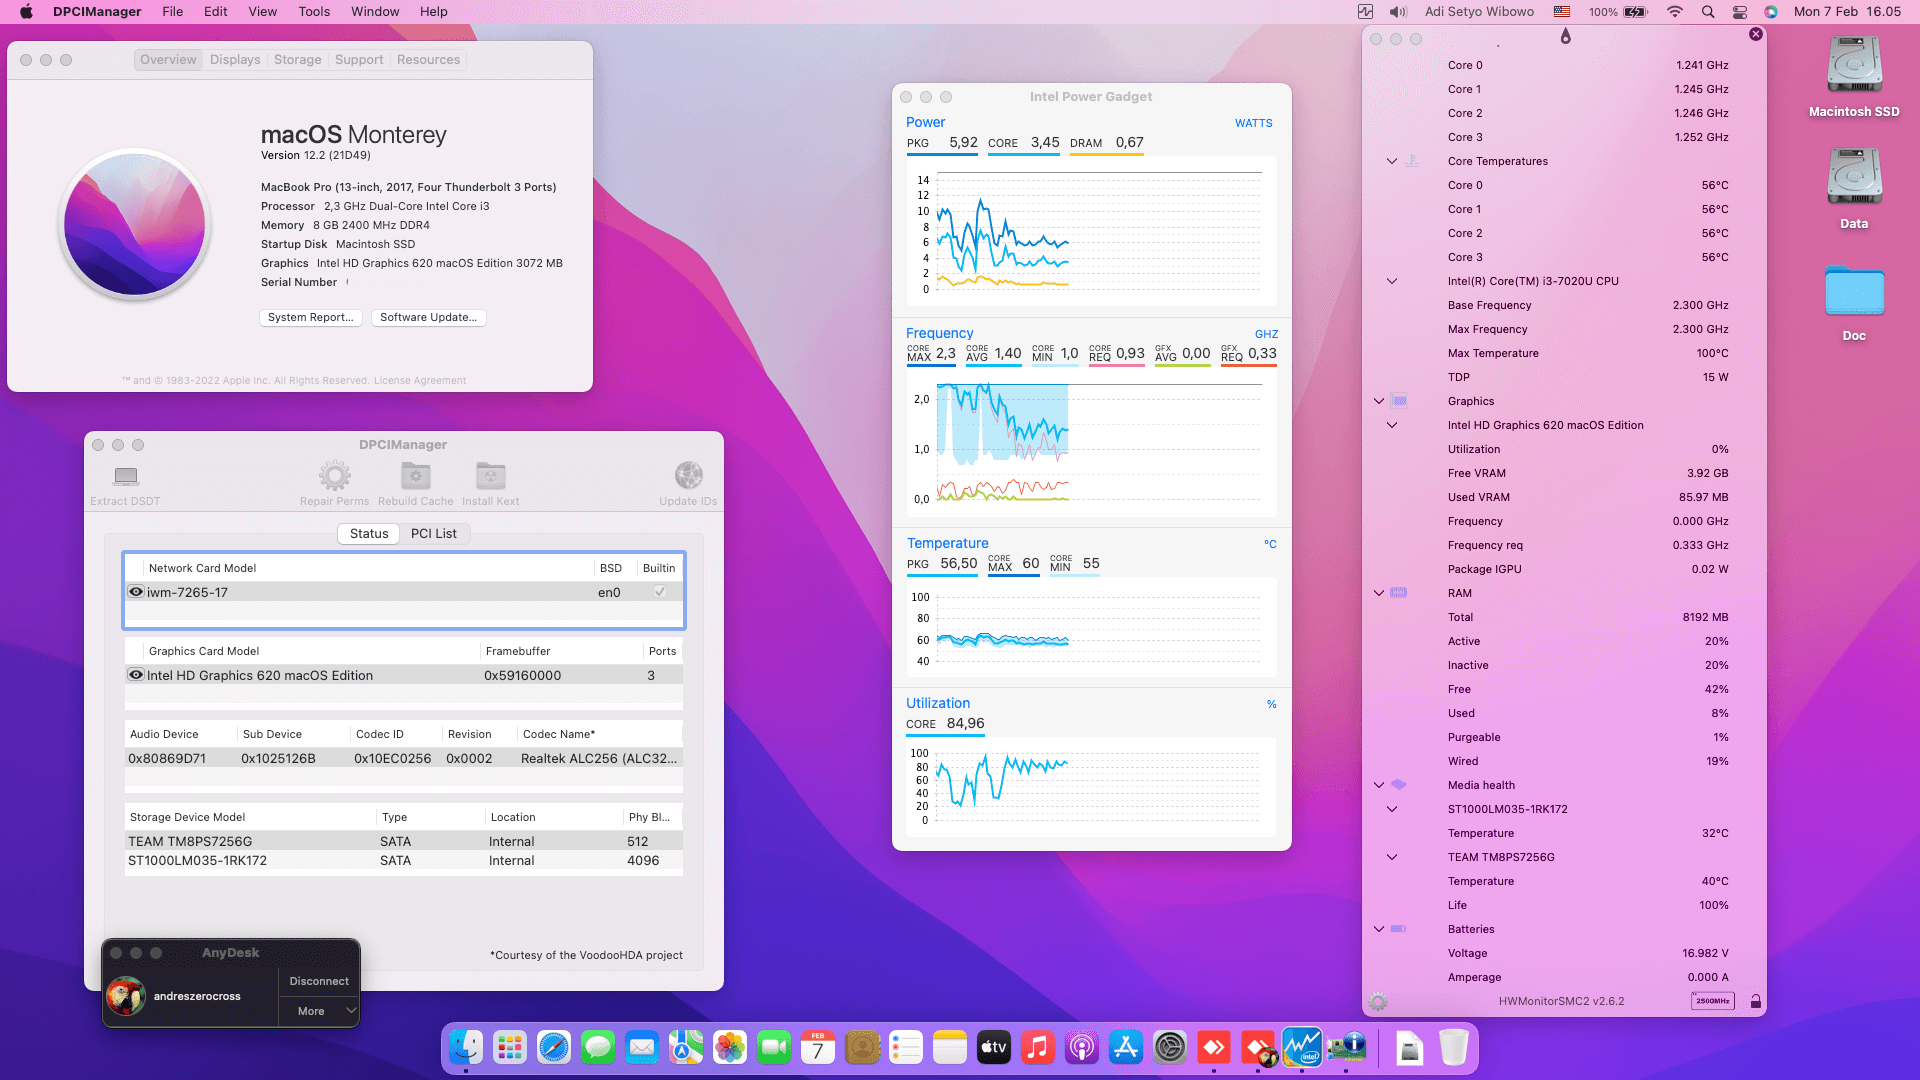Open Apple TV app in the Dock
Image resolution: width=1920 pixels, height=1080 pixels.
(994, 1047)
